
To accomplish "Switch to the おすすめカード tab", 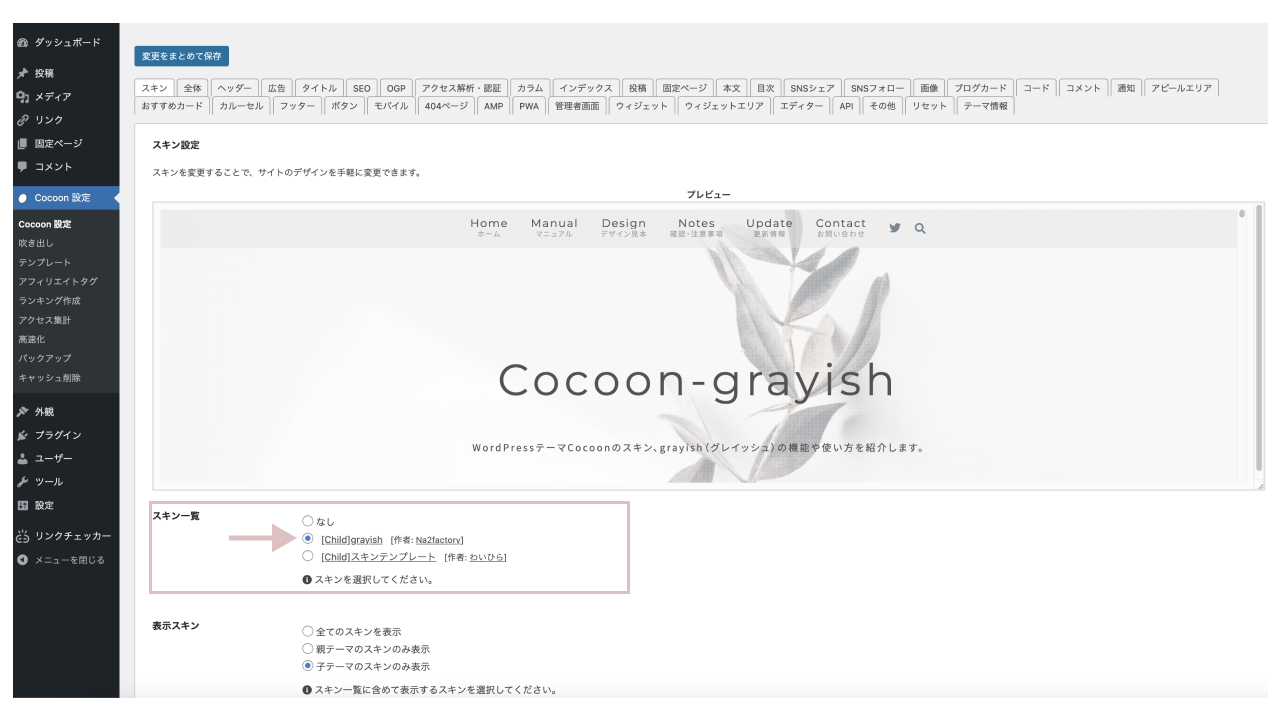I will tap(172, 106).
